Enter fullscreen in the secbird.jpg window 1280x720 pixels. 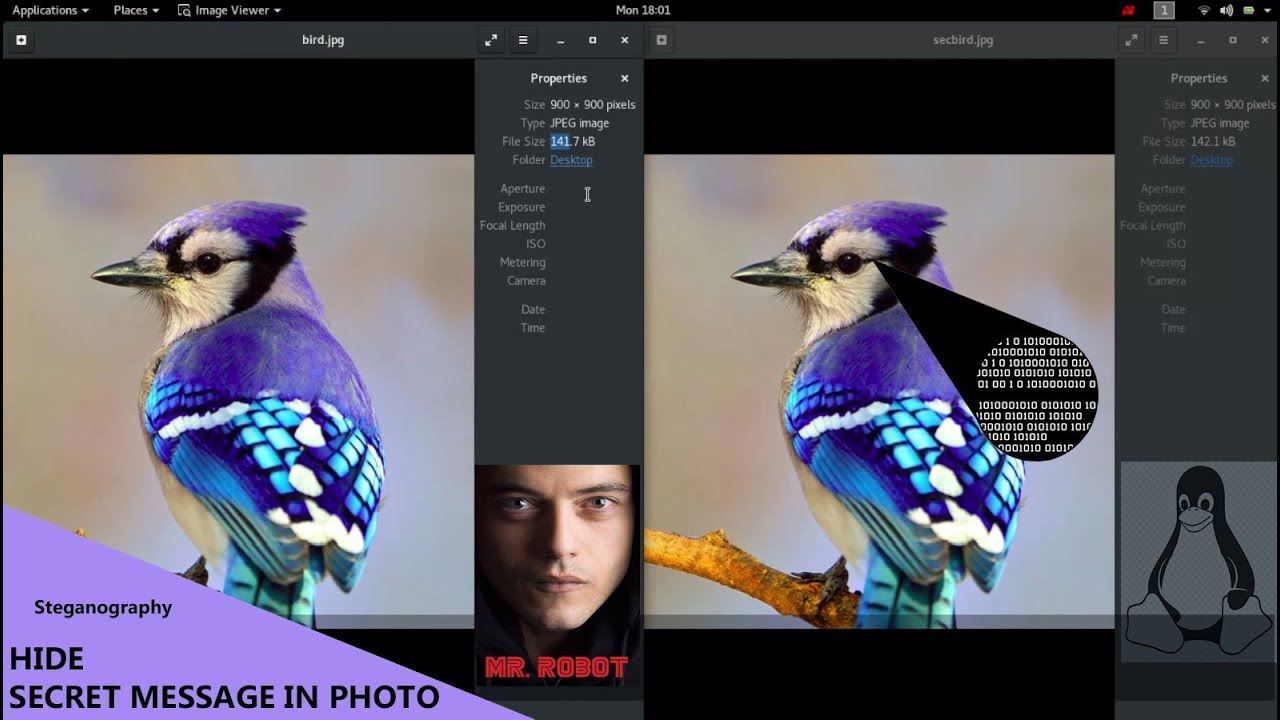[x=1131, y=40]
